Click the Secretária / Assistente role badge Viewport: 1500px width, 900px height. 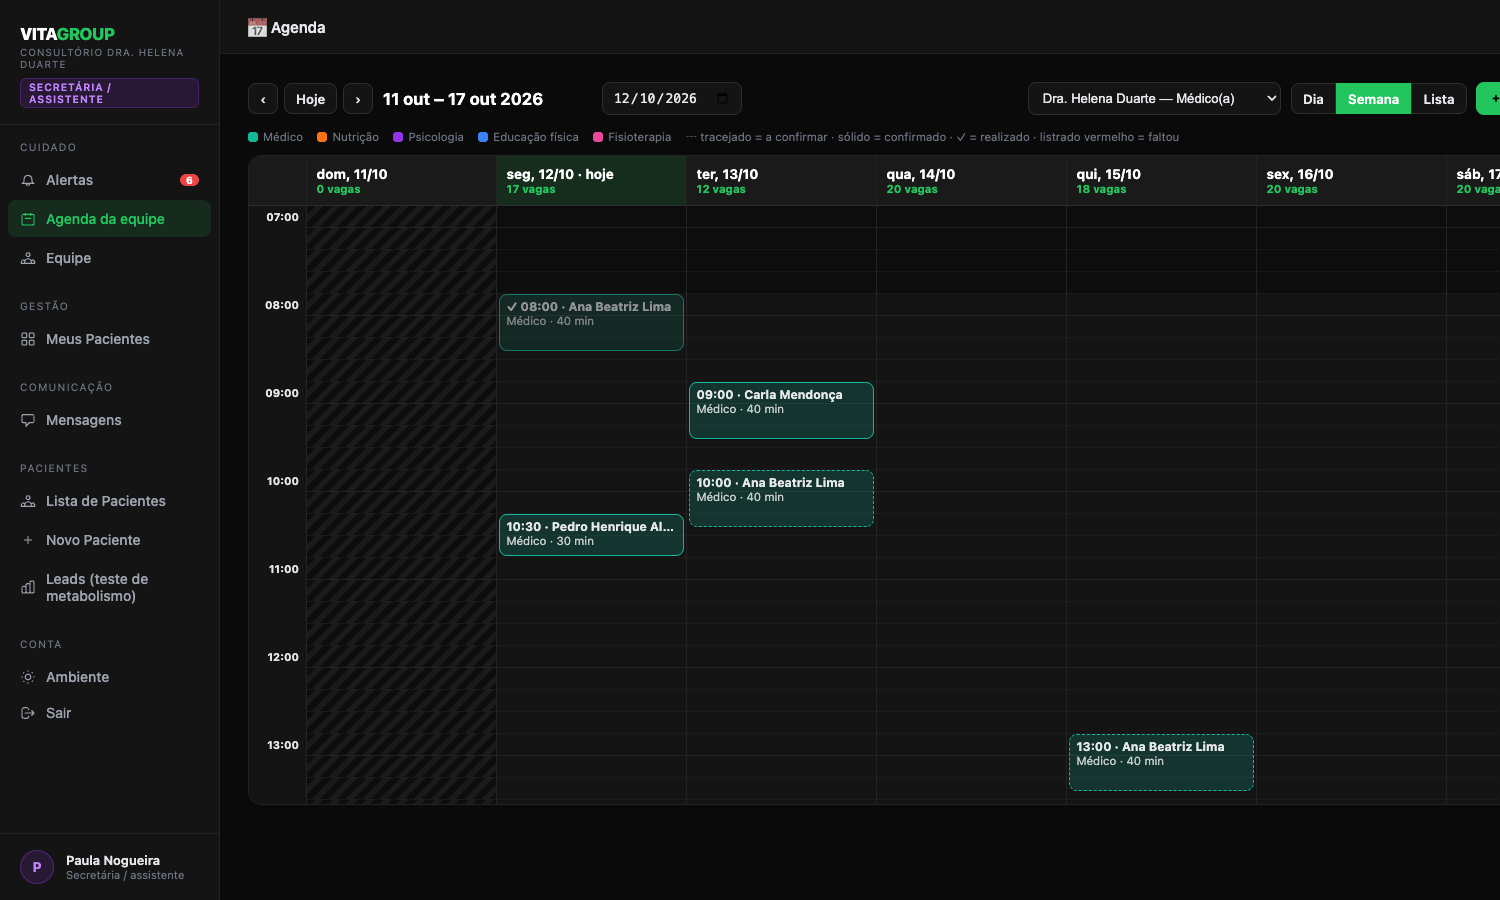[109, 93]
